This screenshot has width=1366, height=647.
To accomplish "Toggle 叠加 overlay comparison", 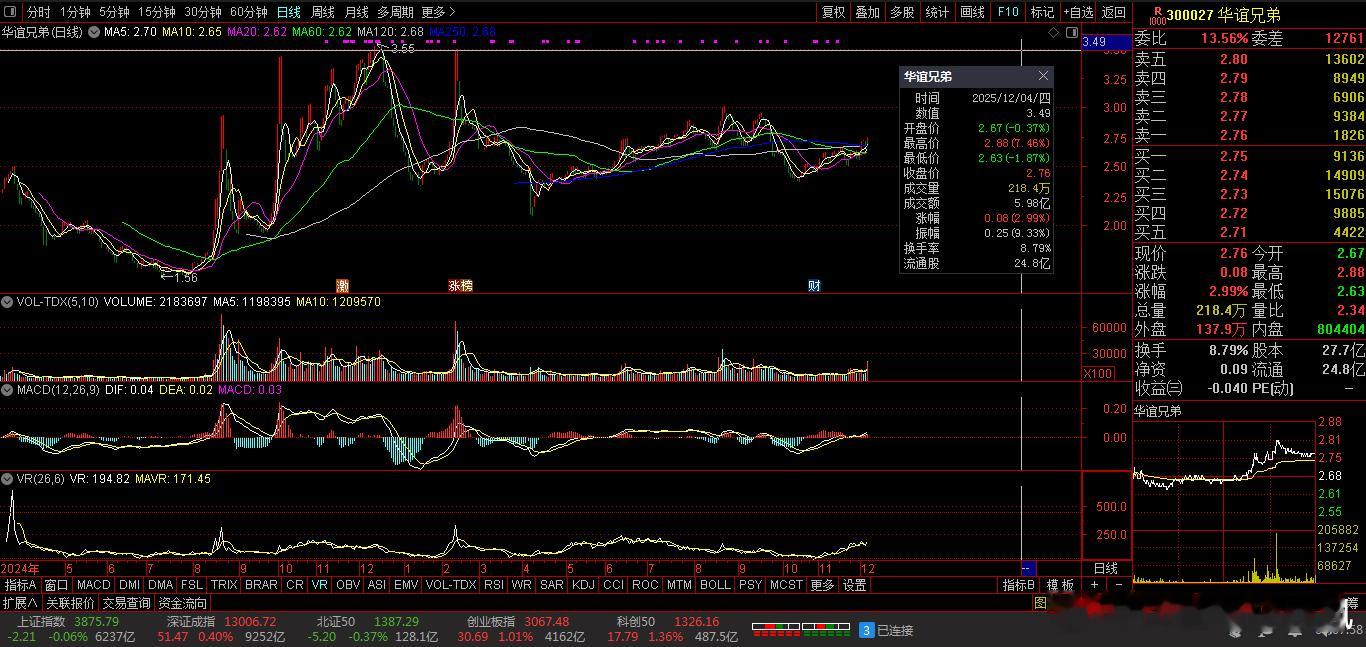I will [867, 12].
